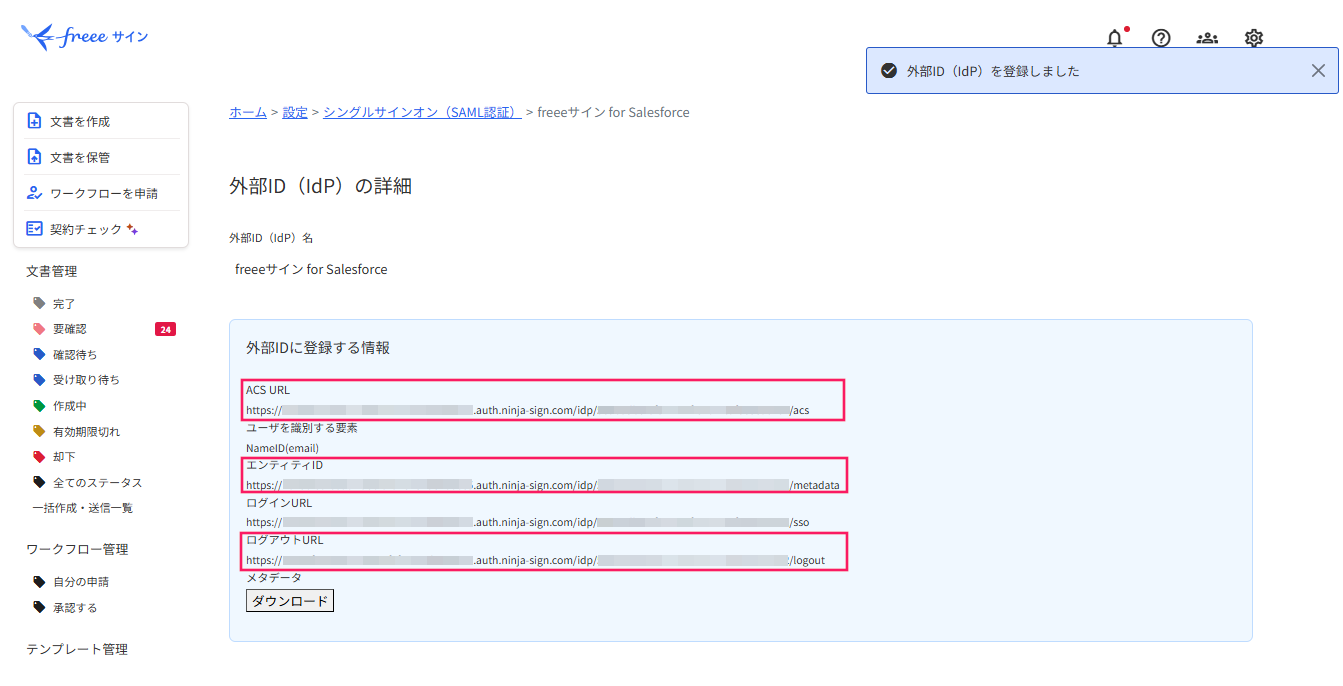Click the orange tag icon for 有効期限切れ
1343x686 pixels.
point(39,431)
